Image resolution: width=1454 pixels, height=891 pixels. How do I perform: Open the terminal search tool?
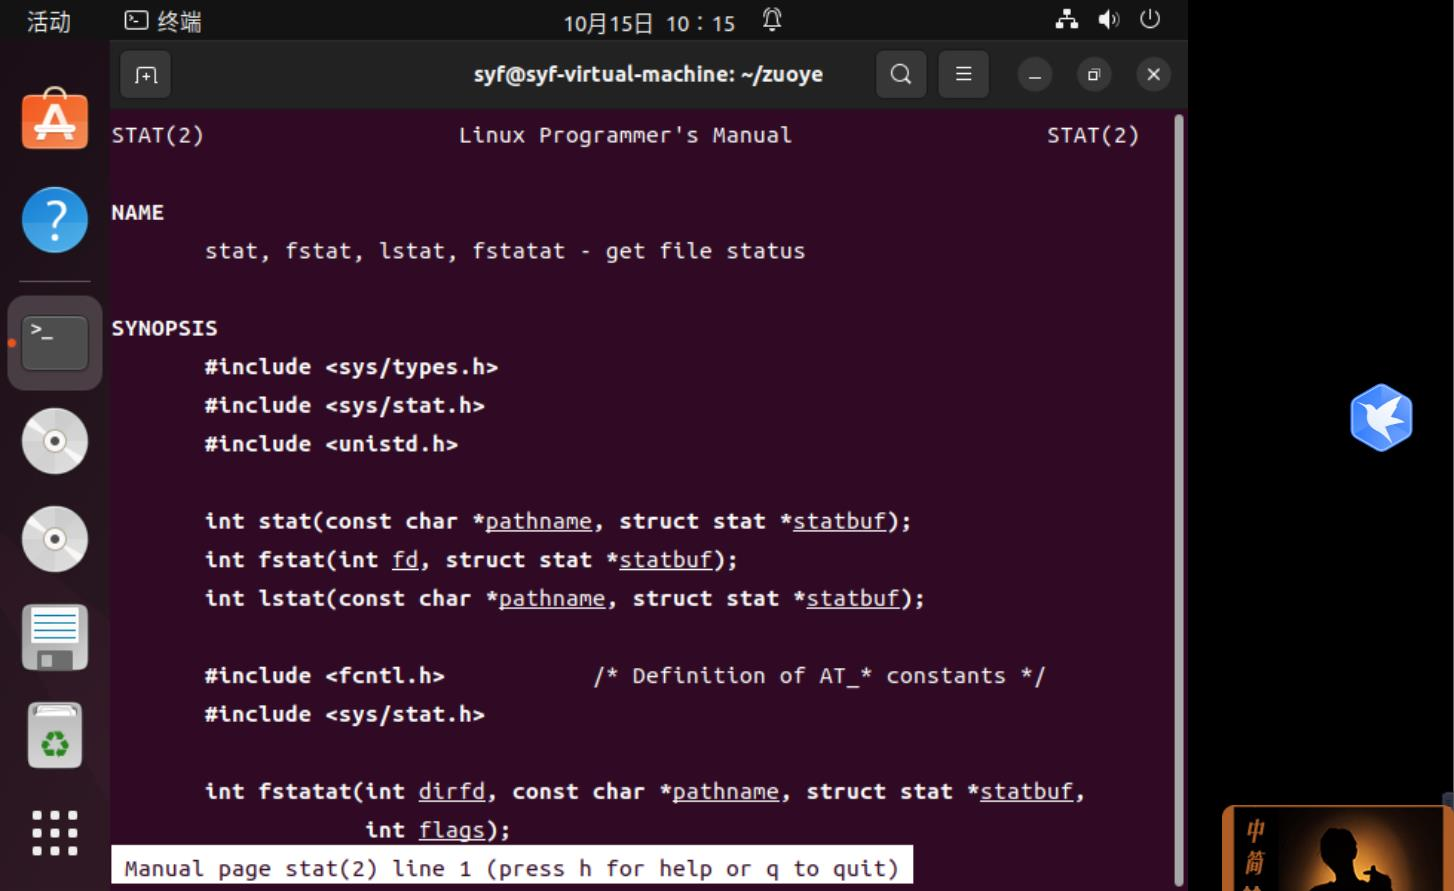click(901, 75)
